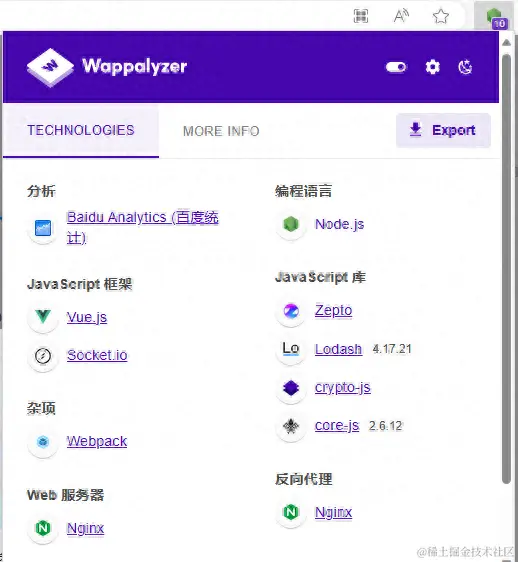
Task: Open the Baidu Analytics link
Action: click(142, 228)
